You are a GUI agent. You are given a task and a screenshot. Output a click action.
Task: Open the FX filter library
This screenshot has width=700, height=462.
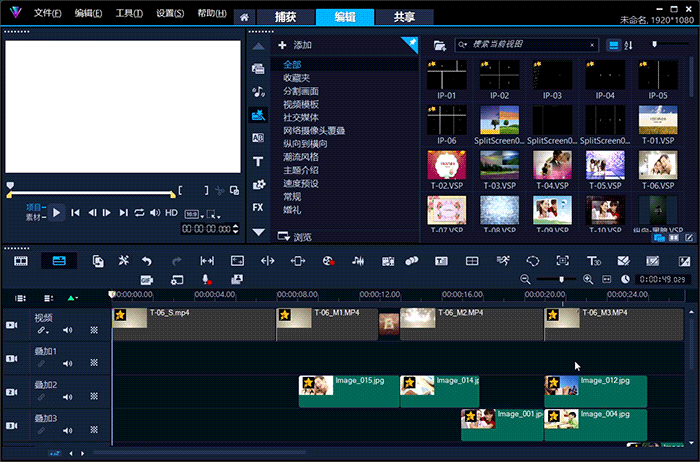[258, 207]
